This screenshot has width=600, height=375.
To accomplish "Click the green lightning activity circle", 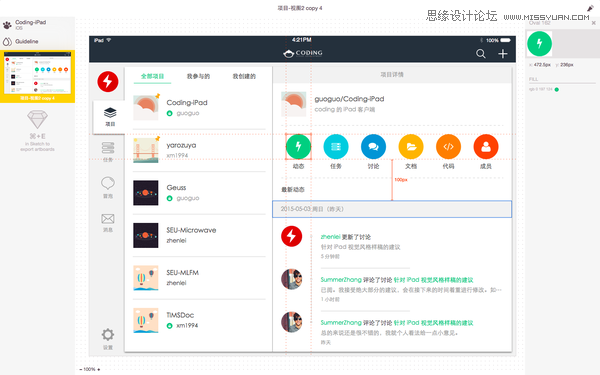I will (298, 147).
